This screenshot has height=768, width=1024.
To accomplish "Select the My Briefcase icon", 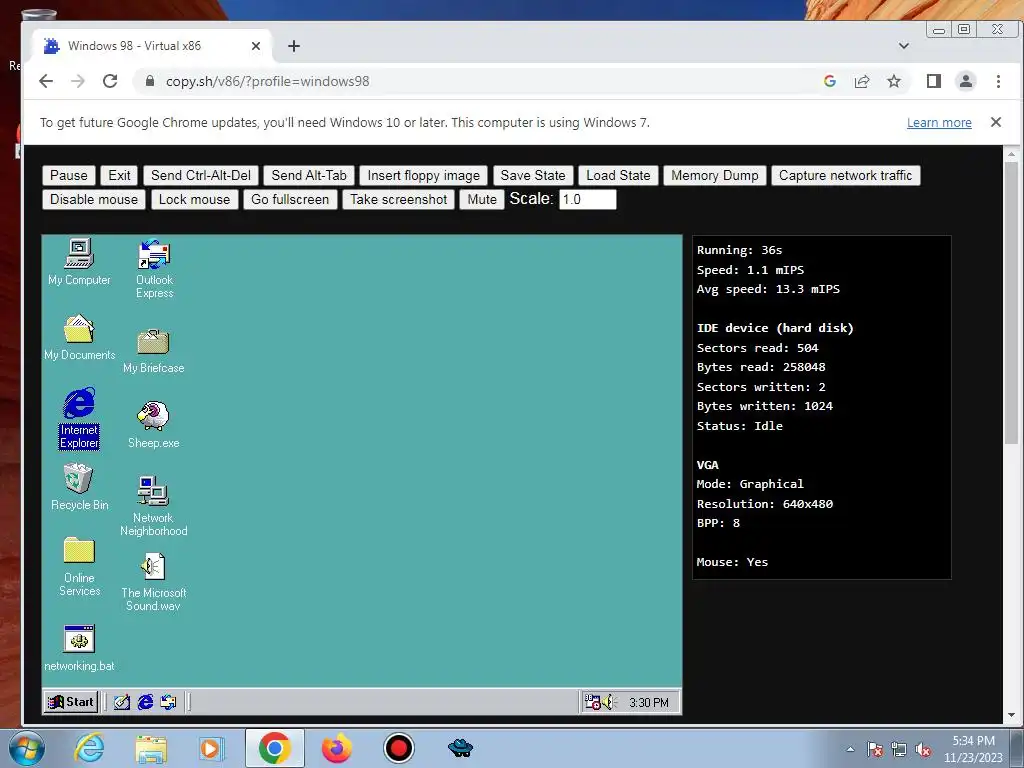I will point(153,351).
